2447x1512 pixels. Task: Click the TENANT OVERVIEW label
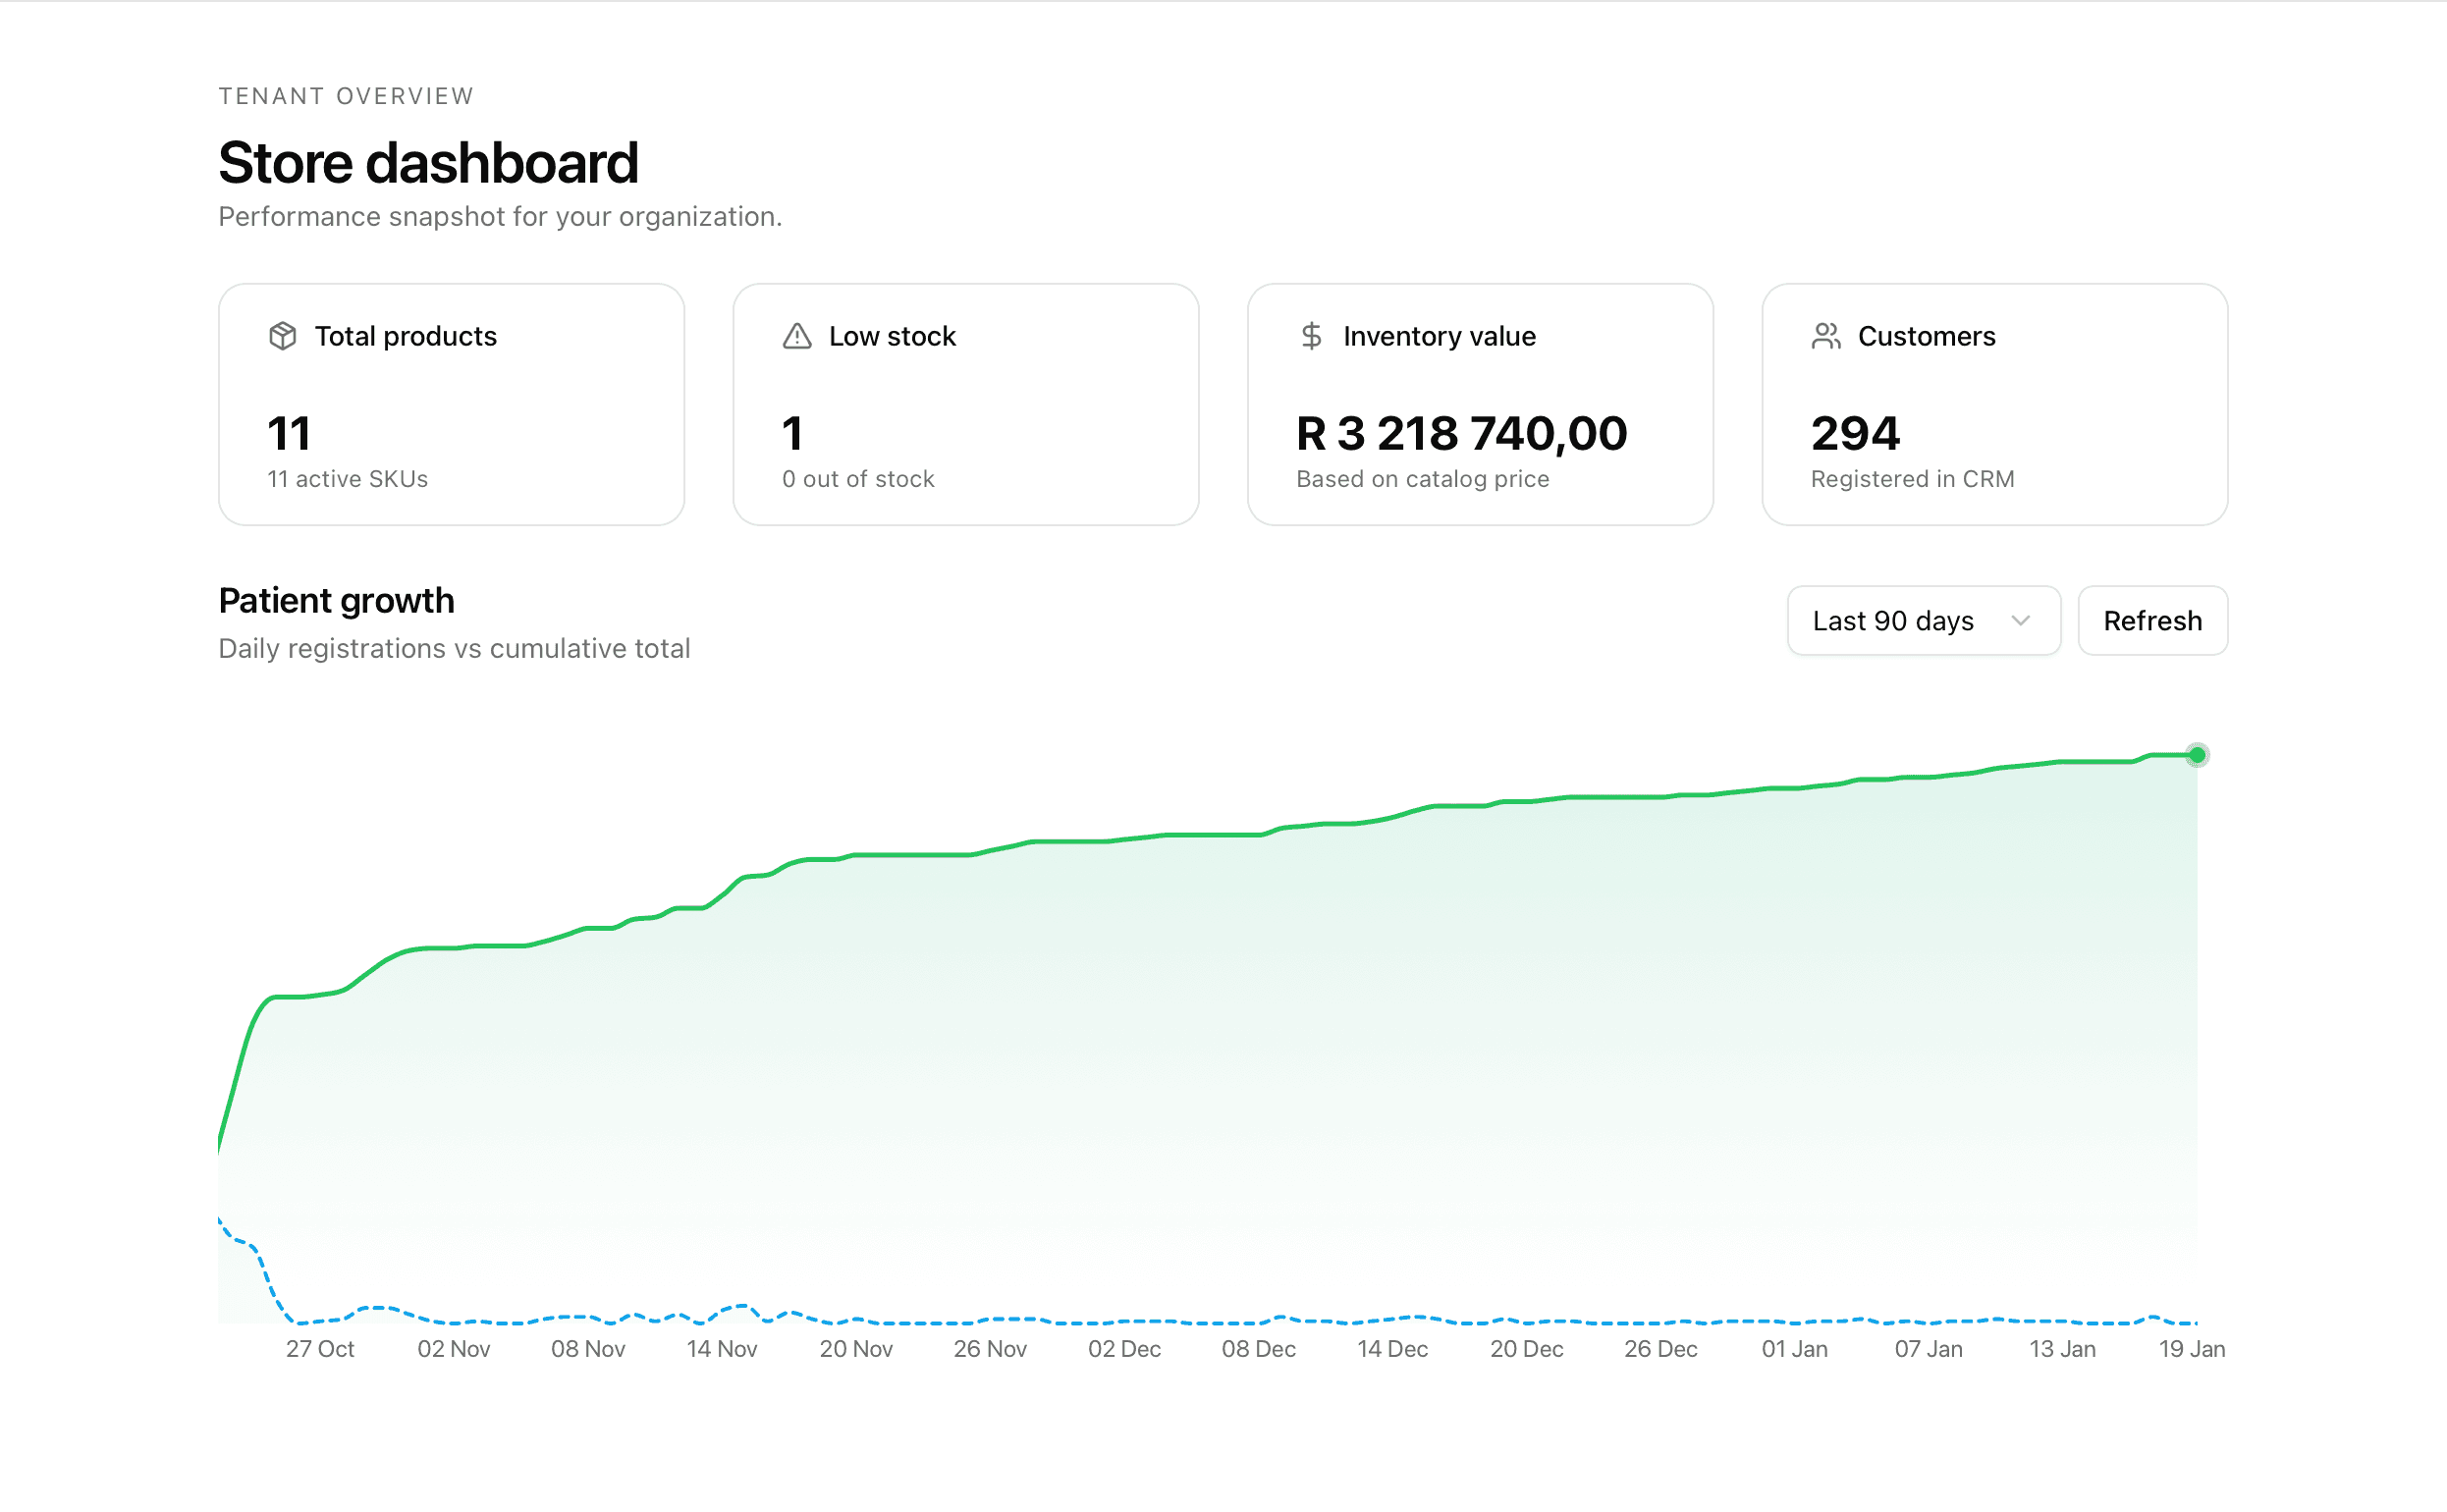[x=345, y=95]
